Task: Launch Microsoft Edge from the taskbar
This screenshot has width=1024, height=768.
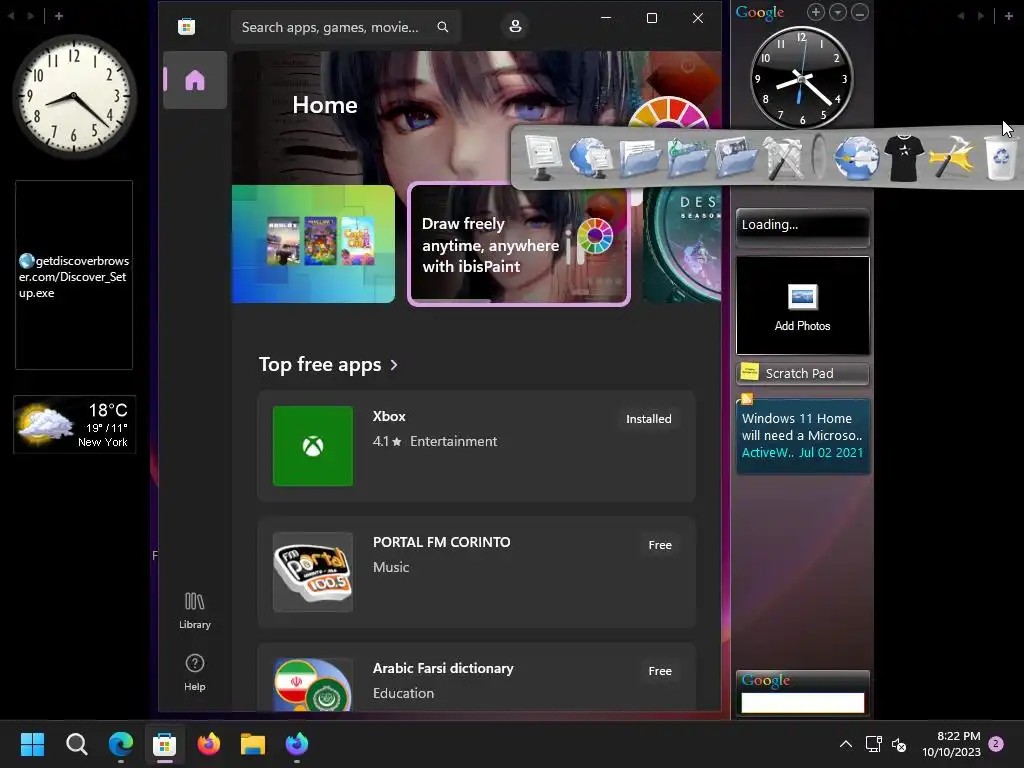Action: pos(121,744)
